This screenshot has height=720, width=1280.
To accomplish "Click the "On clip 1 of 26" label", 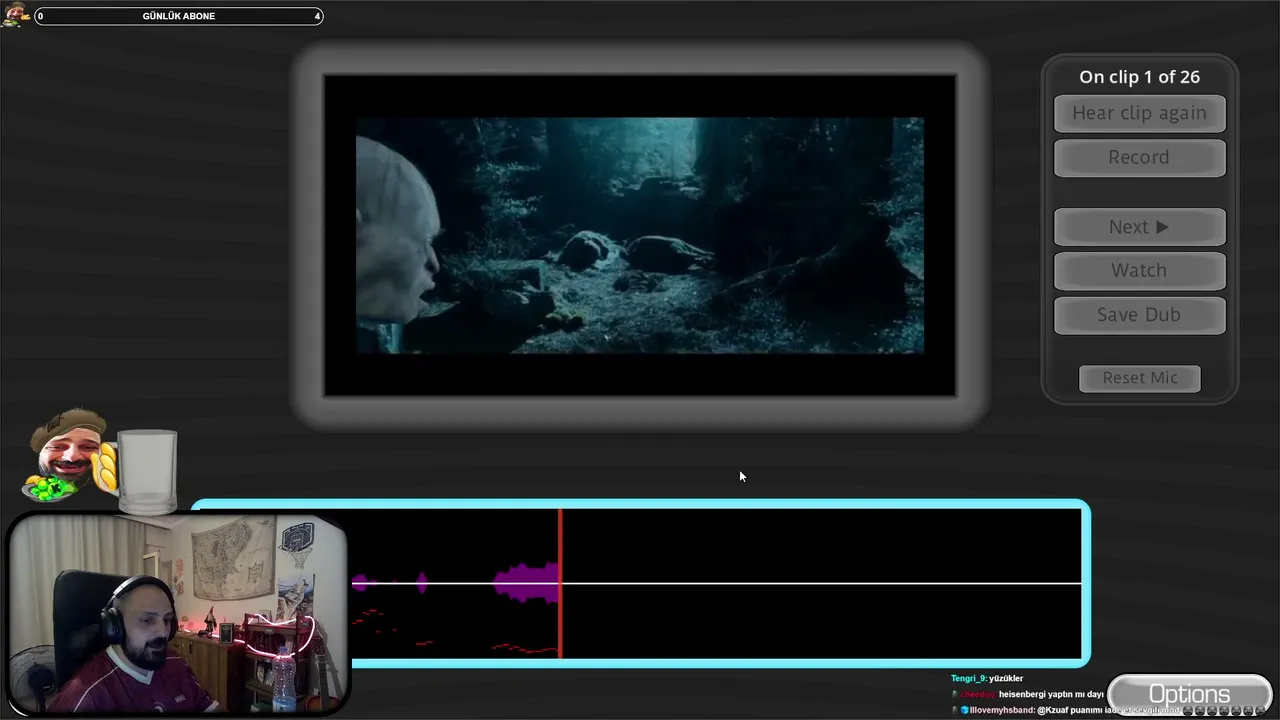I will [x=1139, y=77].
